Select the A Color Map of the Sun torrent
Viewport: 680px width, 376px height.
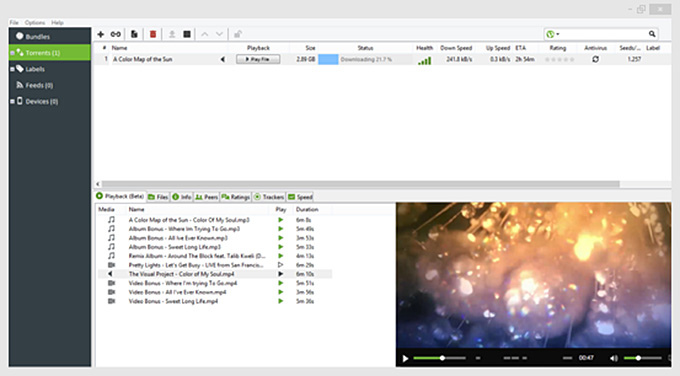pos(142,59)
